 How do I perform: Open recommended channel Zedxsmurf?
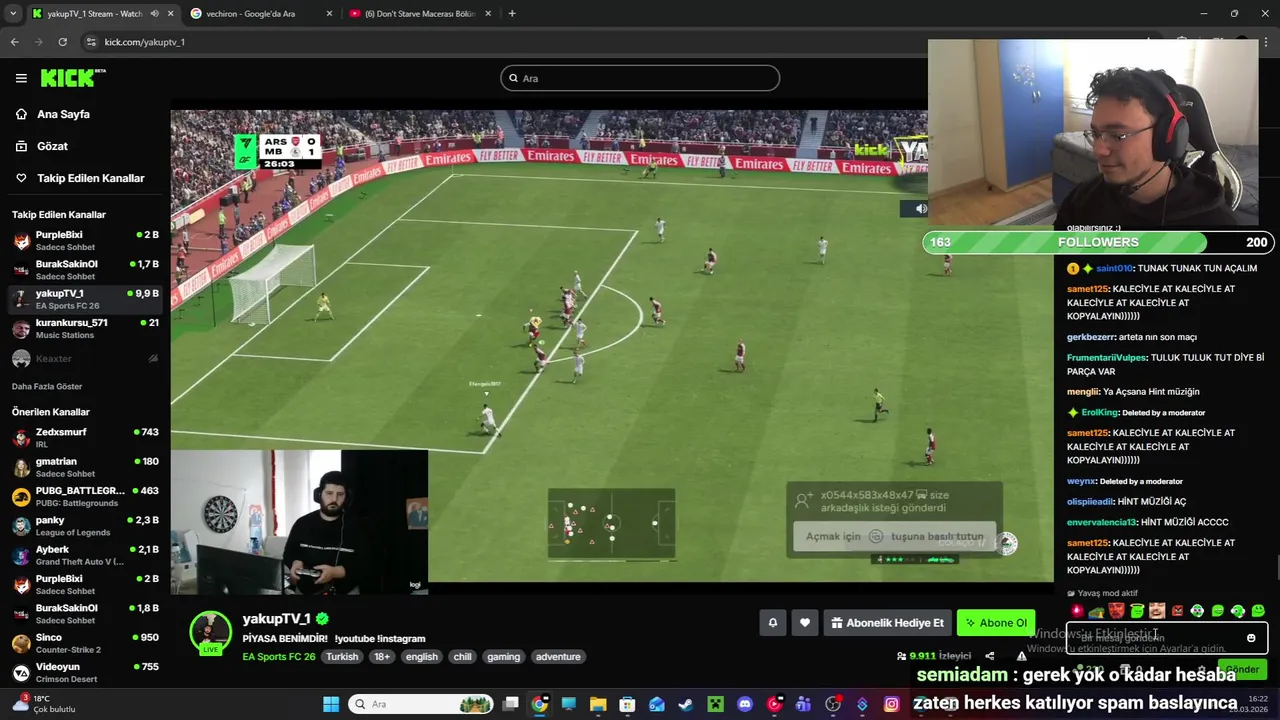(85, 438)
